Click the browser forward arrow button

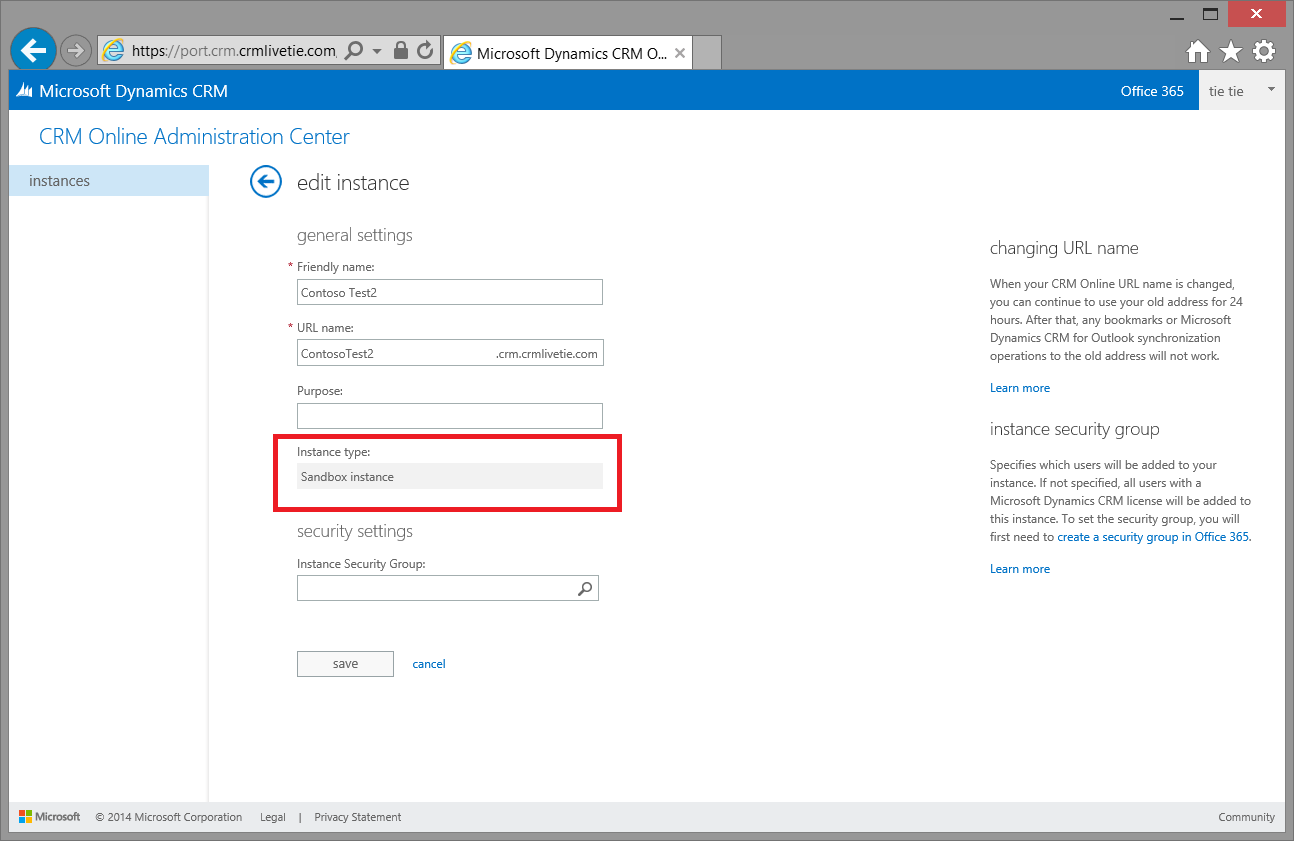point(76,50)
